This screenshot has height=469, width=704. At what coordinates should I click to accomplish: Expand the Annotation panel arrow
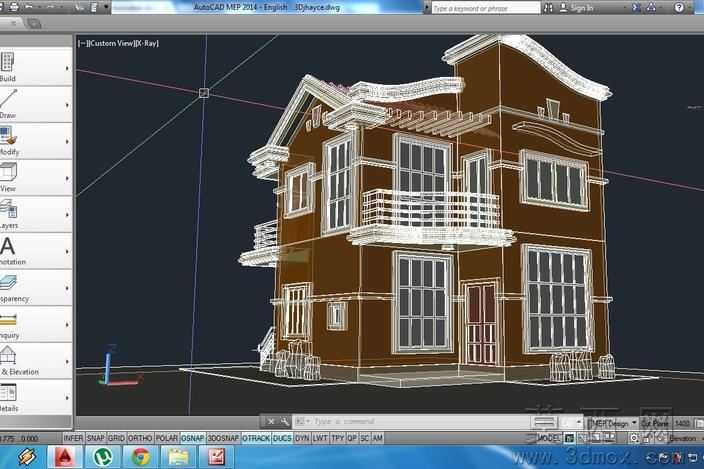point(67,252)
